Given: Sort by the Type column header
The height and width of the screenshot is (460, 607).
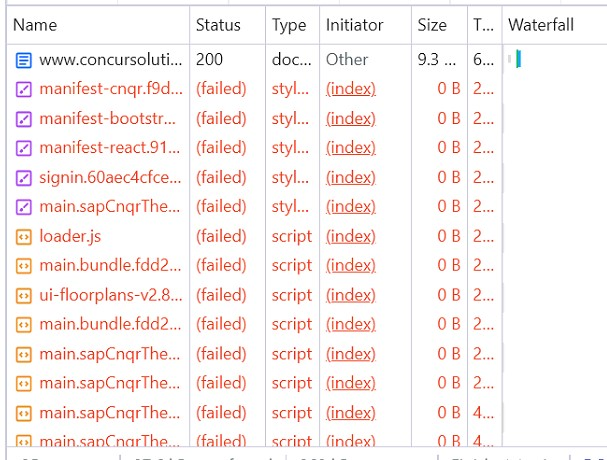Looking at the screenshot, I should click(x=289, y=24).
